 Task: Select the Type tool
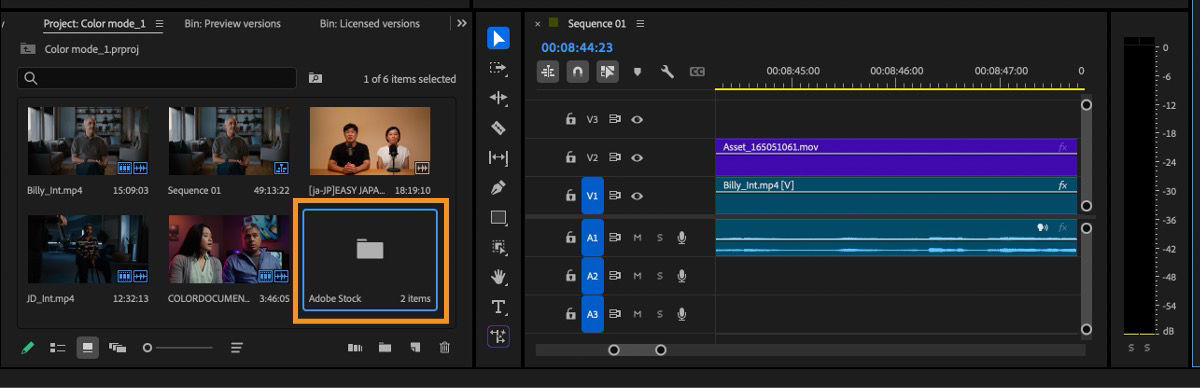point(498,307)
